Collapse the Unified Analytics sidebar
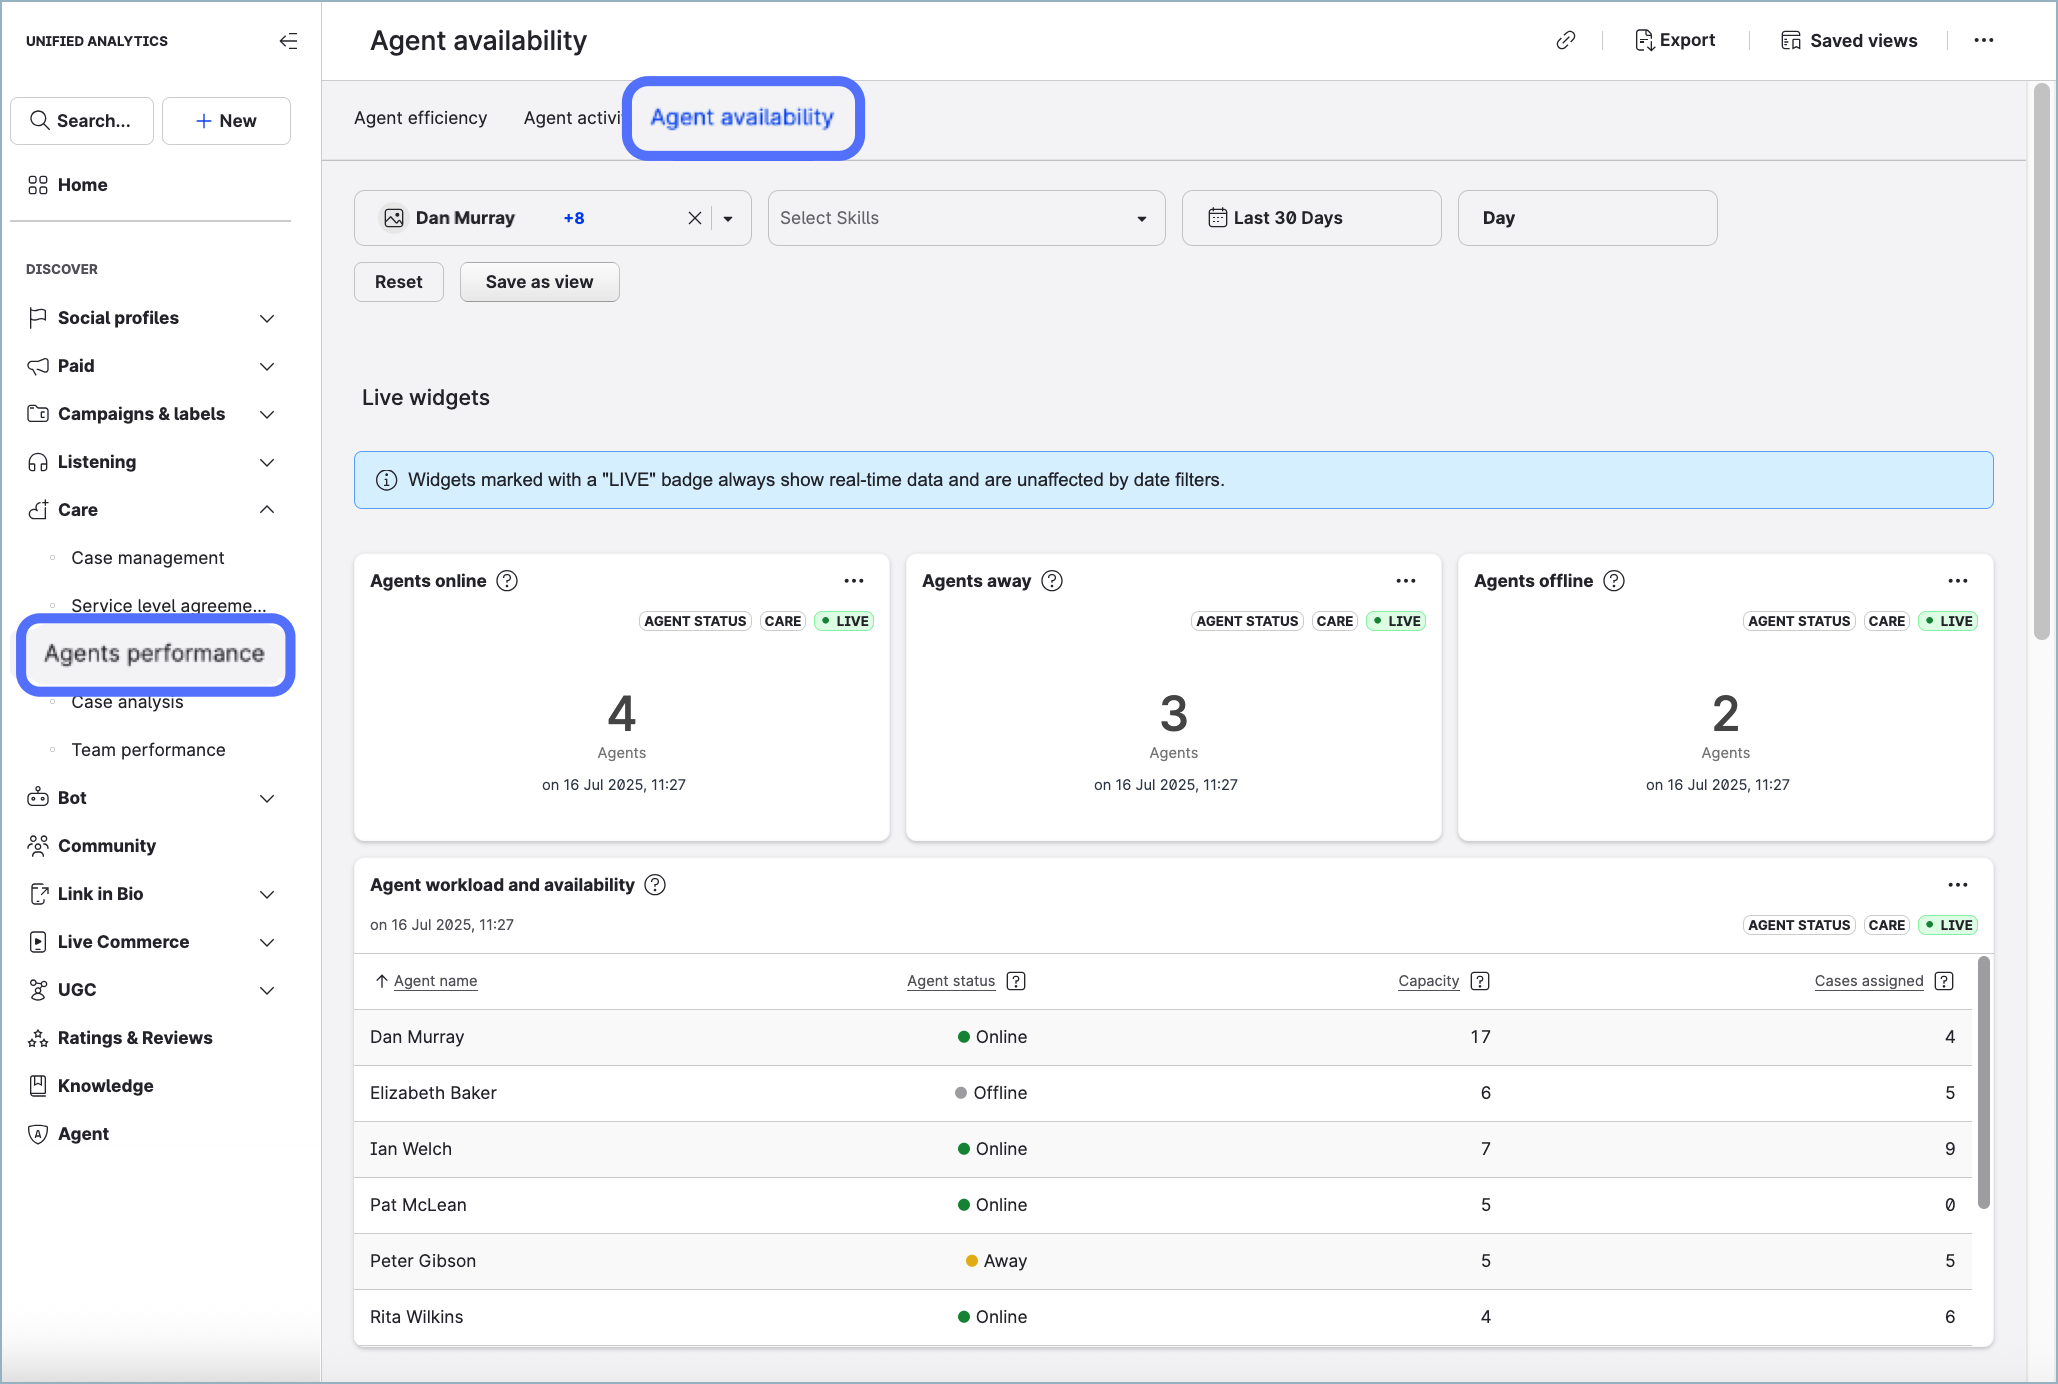The width and height of the screenshot is (2058, 1384). coord(288,41)
